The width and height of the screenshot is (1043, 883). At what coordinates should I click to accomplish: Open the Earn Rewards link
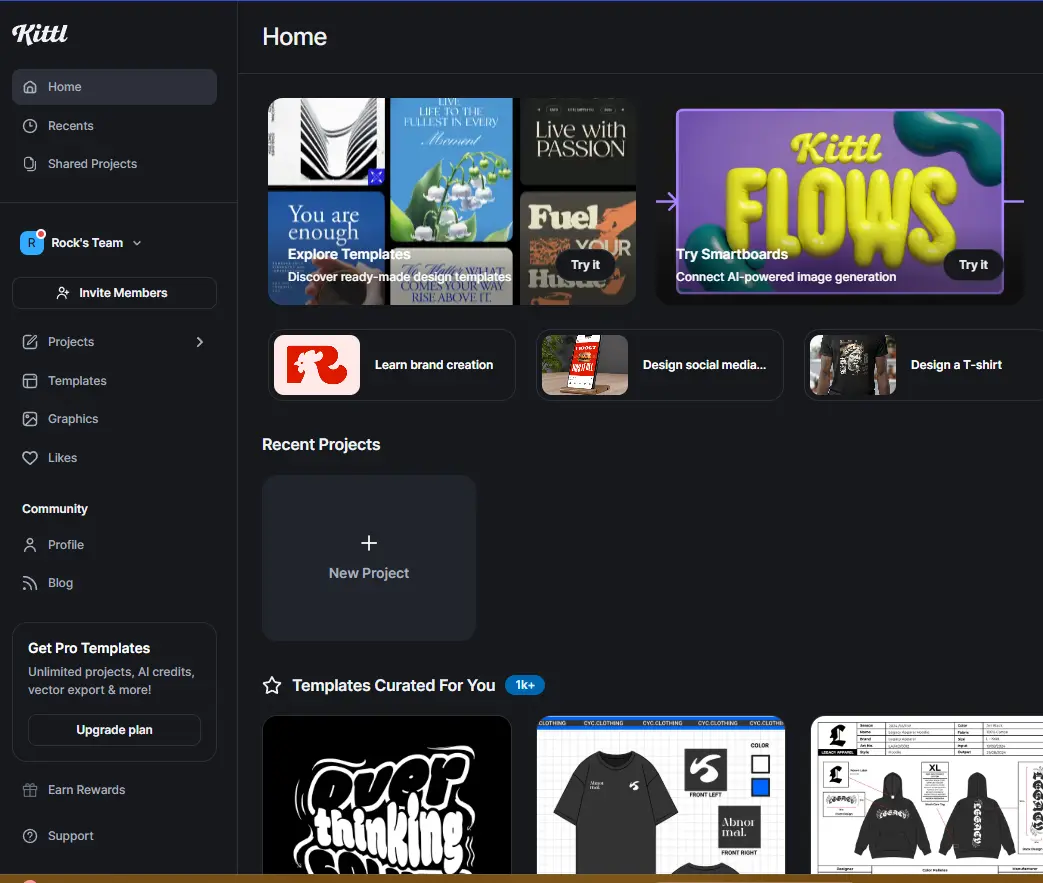[114, 790]
